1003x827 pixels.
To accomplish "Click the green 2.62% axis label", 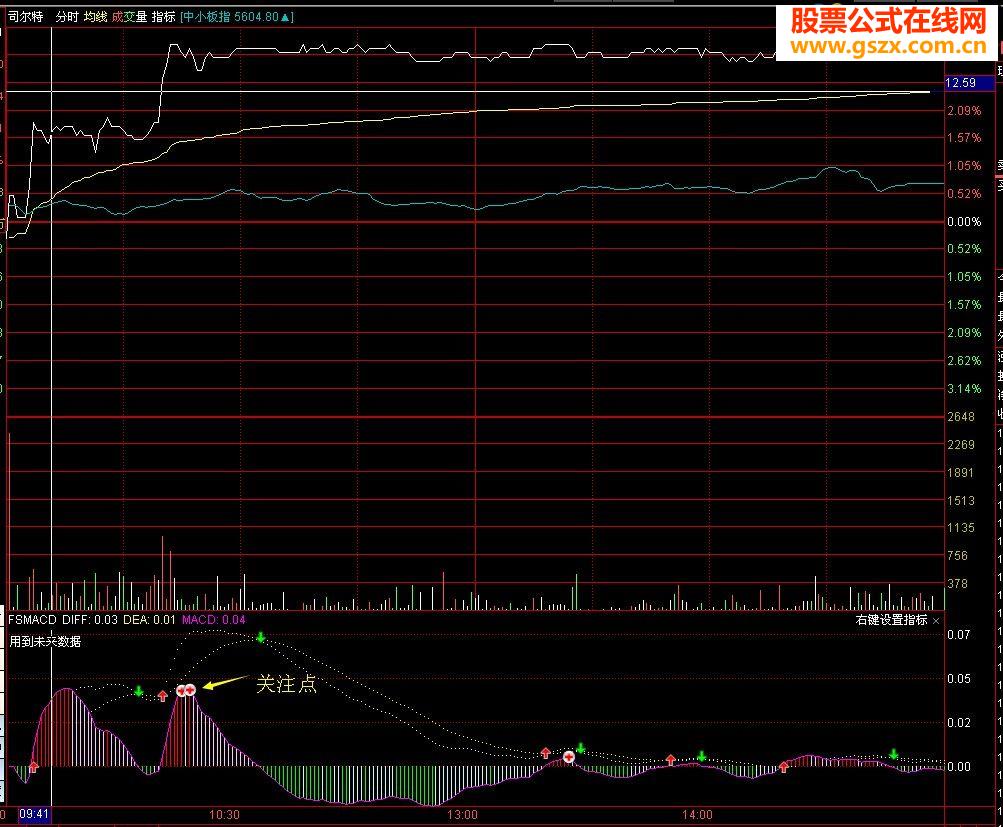I will [964, 361].
